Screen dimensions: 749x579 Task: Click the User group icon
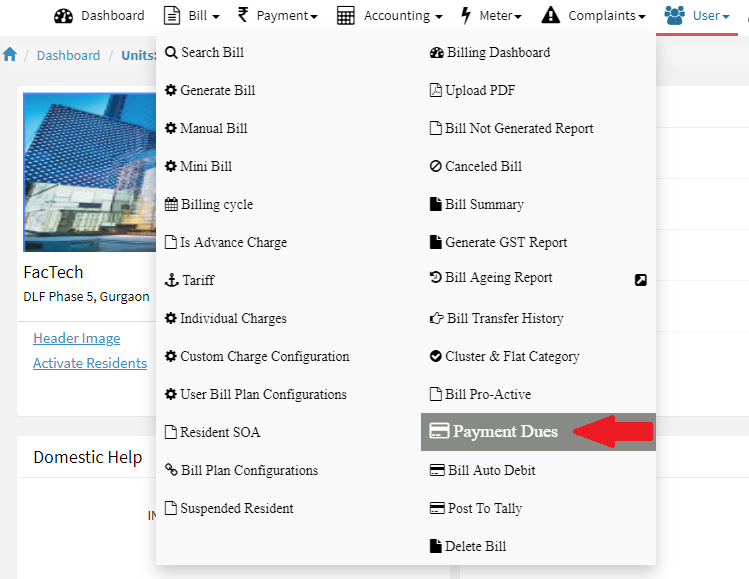tap(674, 15)
